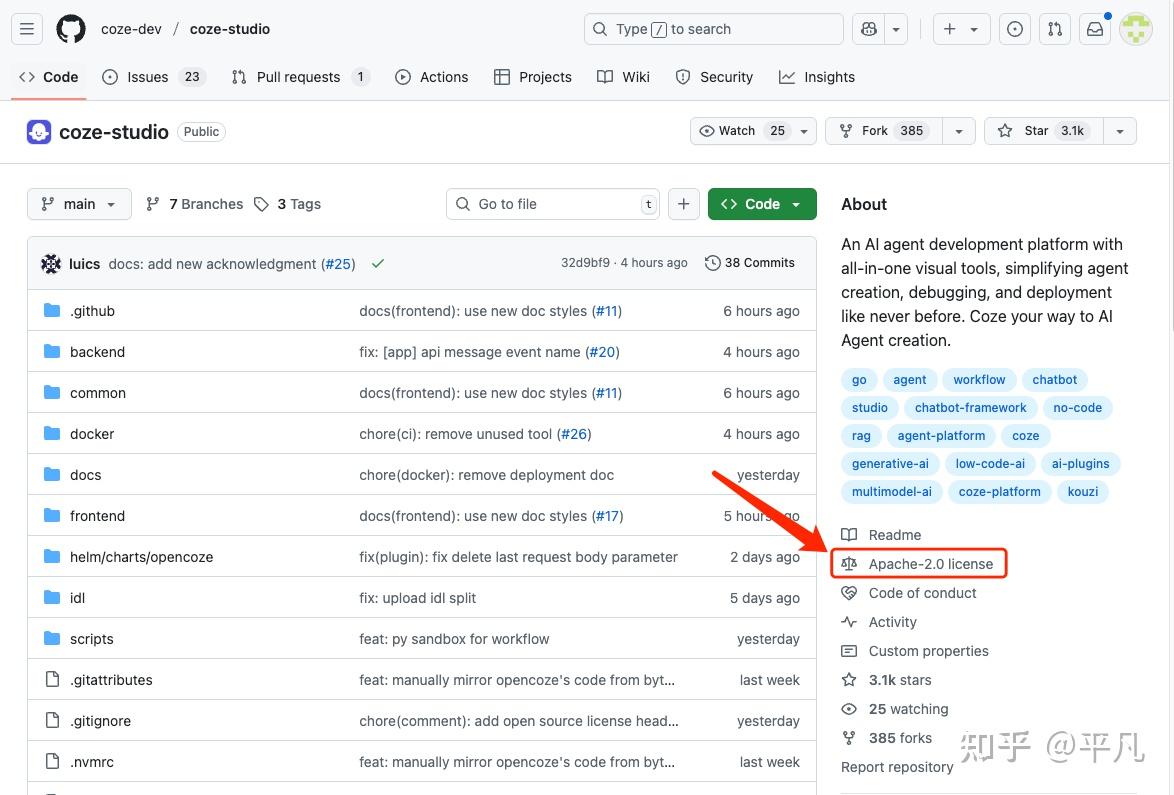
Task: Open the idl folder
Action: pos(77,598)
